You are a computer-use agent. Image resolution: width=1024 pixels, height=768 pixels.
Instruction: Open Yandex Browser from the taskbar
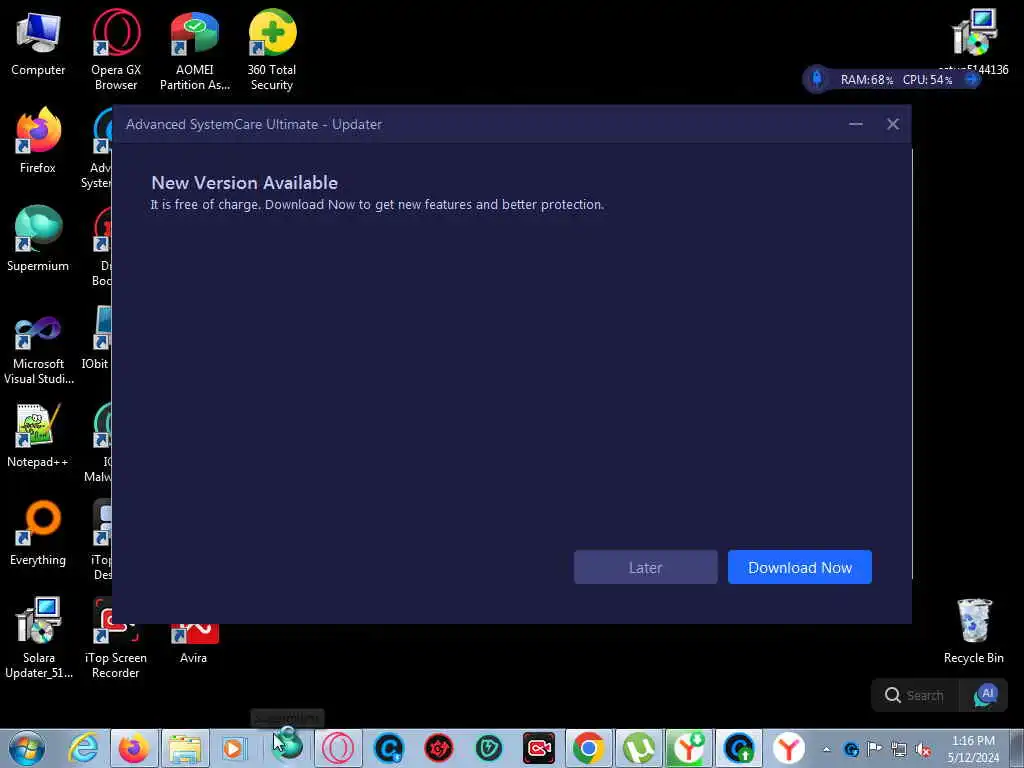tap(789, 748)
